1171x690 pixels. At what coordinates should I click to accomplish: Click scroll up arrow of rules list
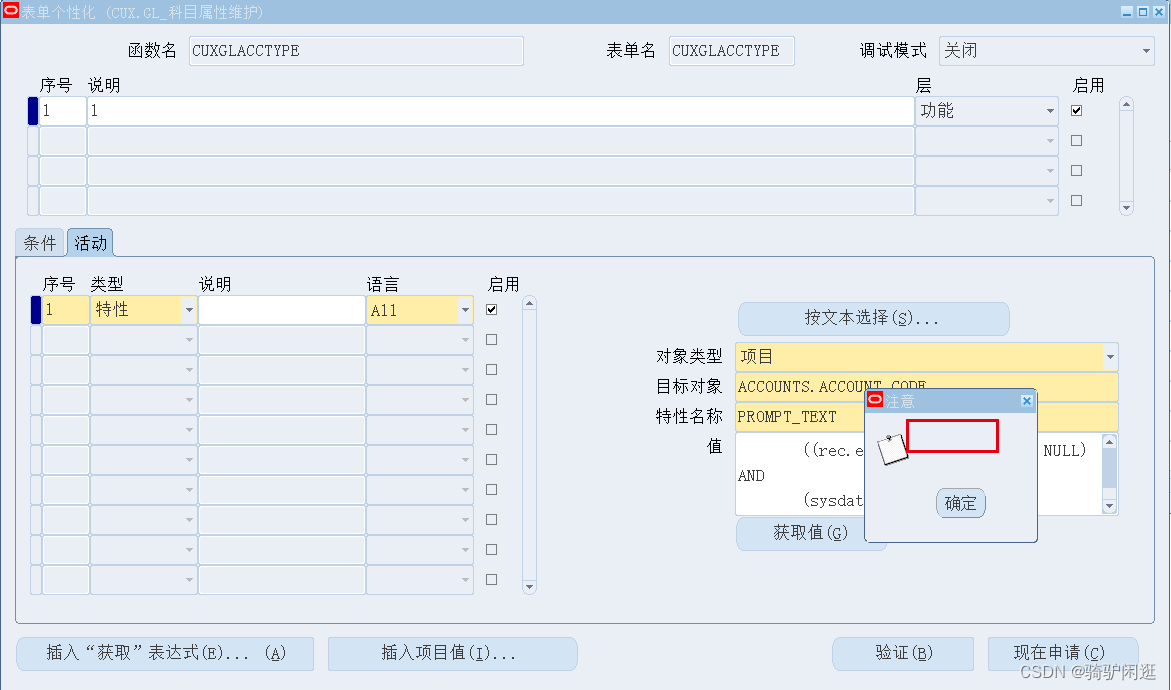pyautogui.click(x=1126, y=105)
